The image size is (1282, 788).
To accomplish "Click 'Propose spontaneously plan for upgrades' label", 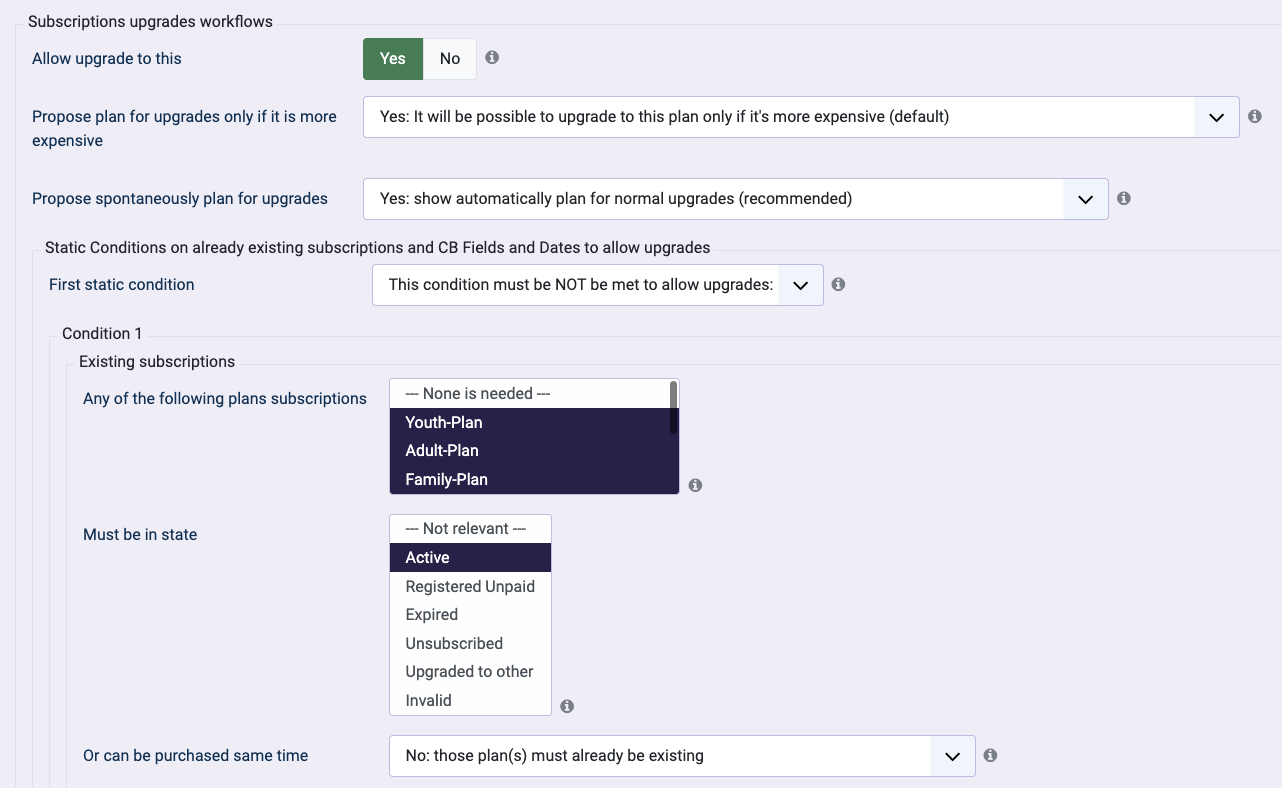I will (180, 199).
